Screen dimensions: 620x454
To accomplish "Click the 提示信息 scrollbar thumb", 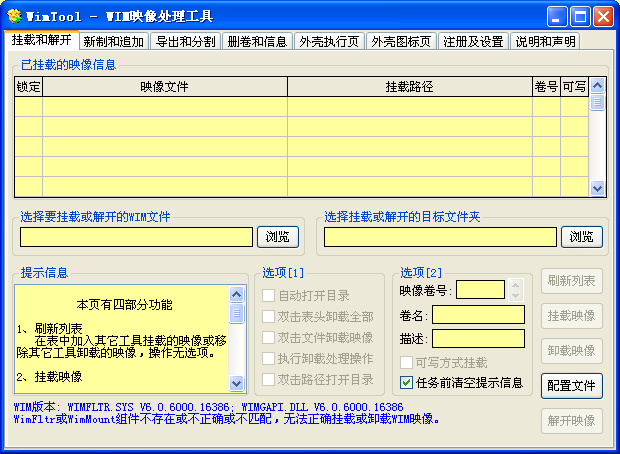I will tap(236, 313).
